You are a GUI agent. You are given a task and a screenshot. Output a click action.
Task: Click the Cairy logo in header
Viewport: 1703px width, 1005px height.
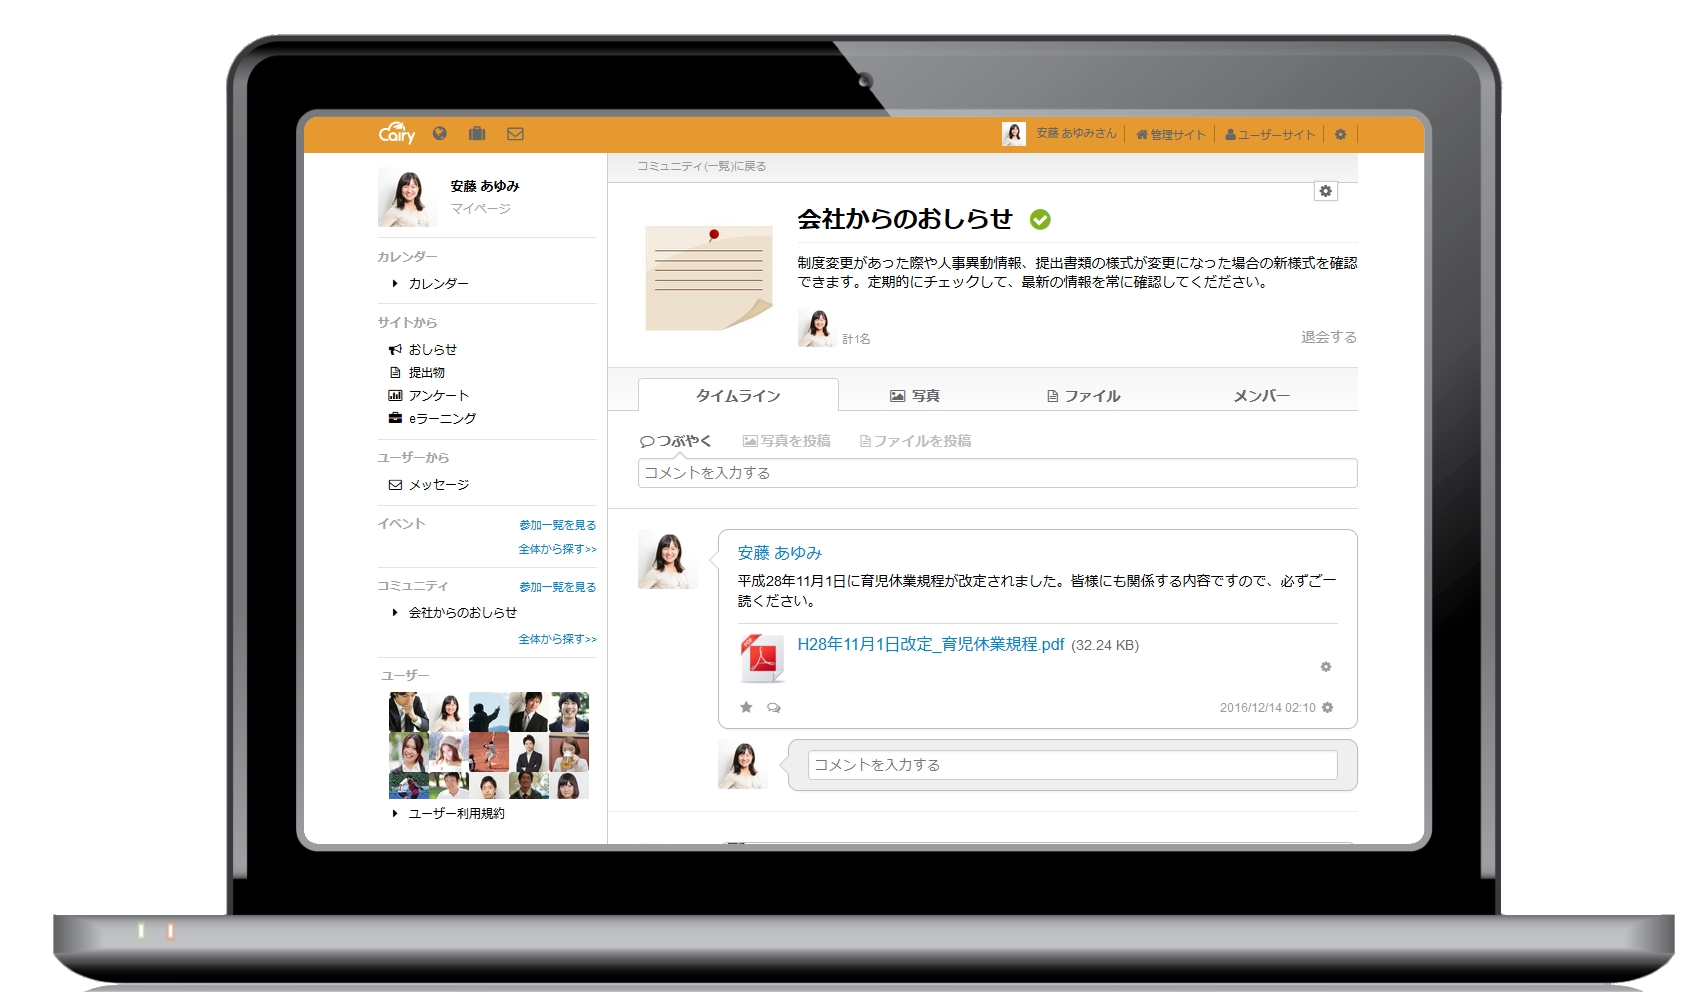pos(396,133)
